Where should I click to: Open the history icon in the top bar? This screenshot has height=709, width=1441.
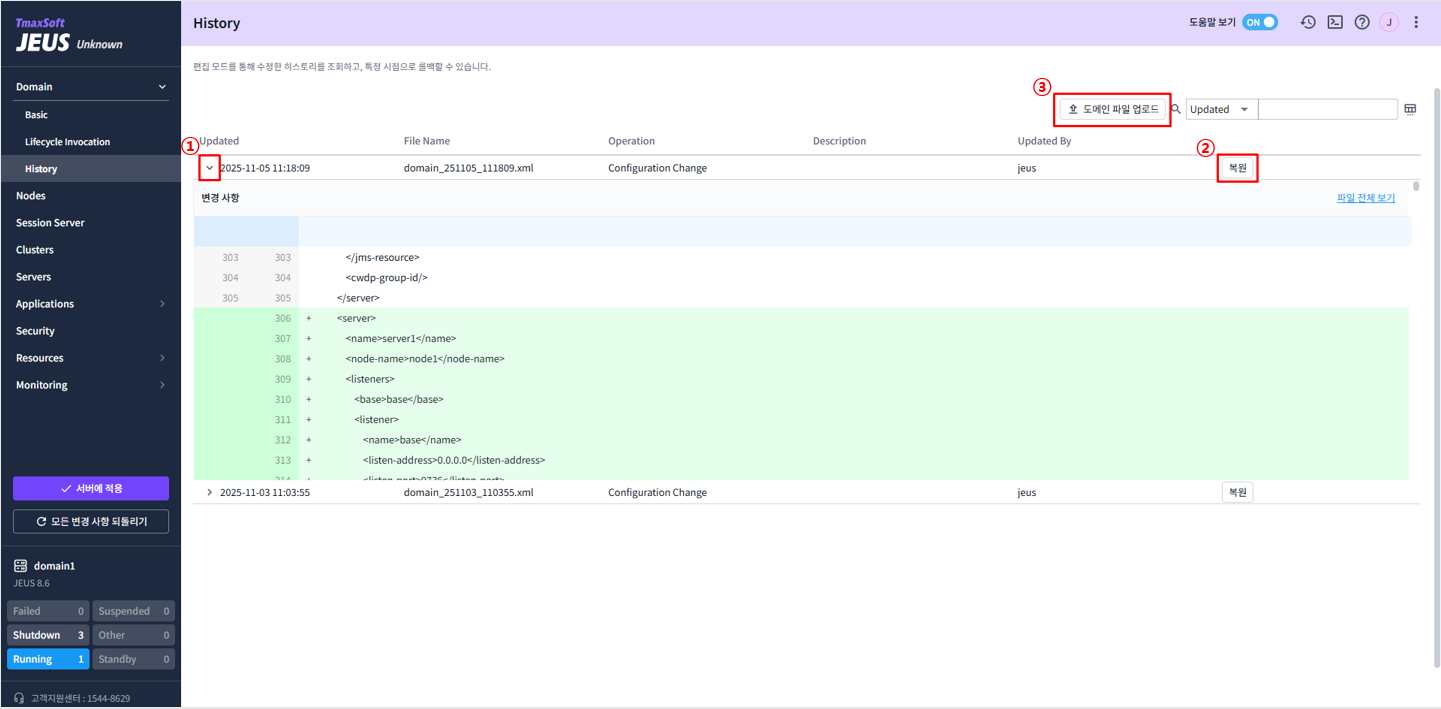(x=1308, y=21)
